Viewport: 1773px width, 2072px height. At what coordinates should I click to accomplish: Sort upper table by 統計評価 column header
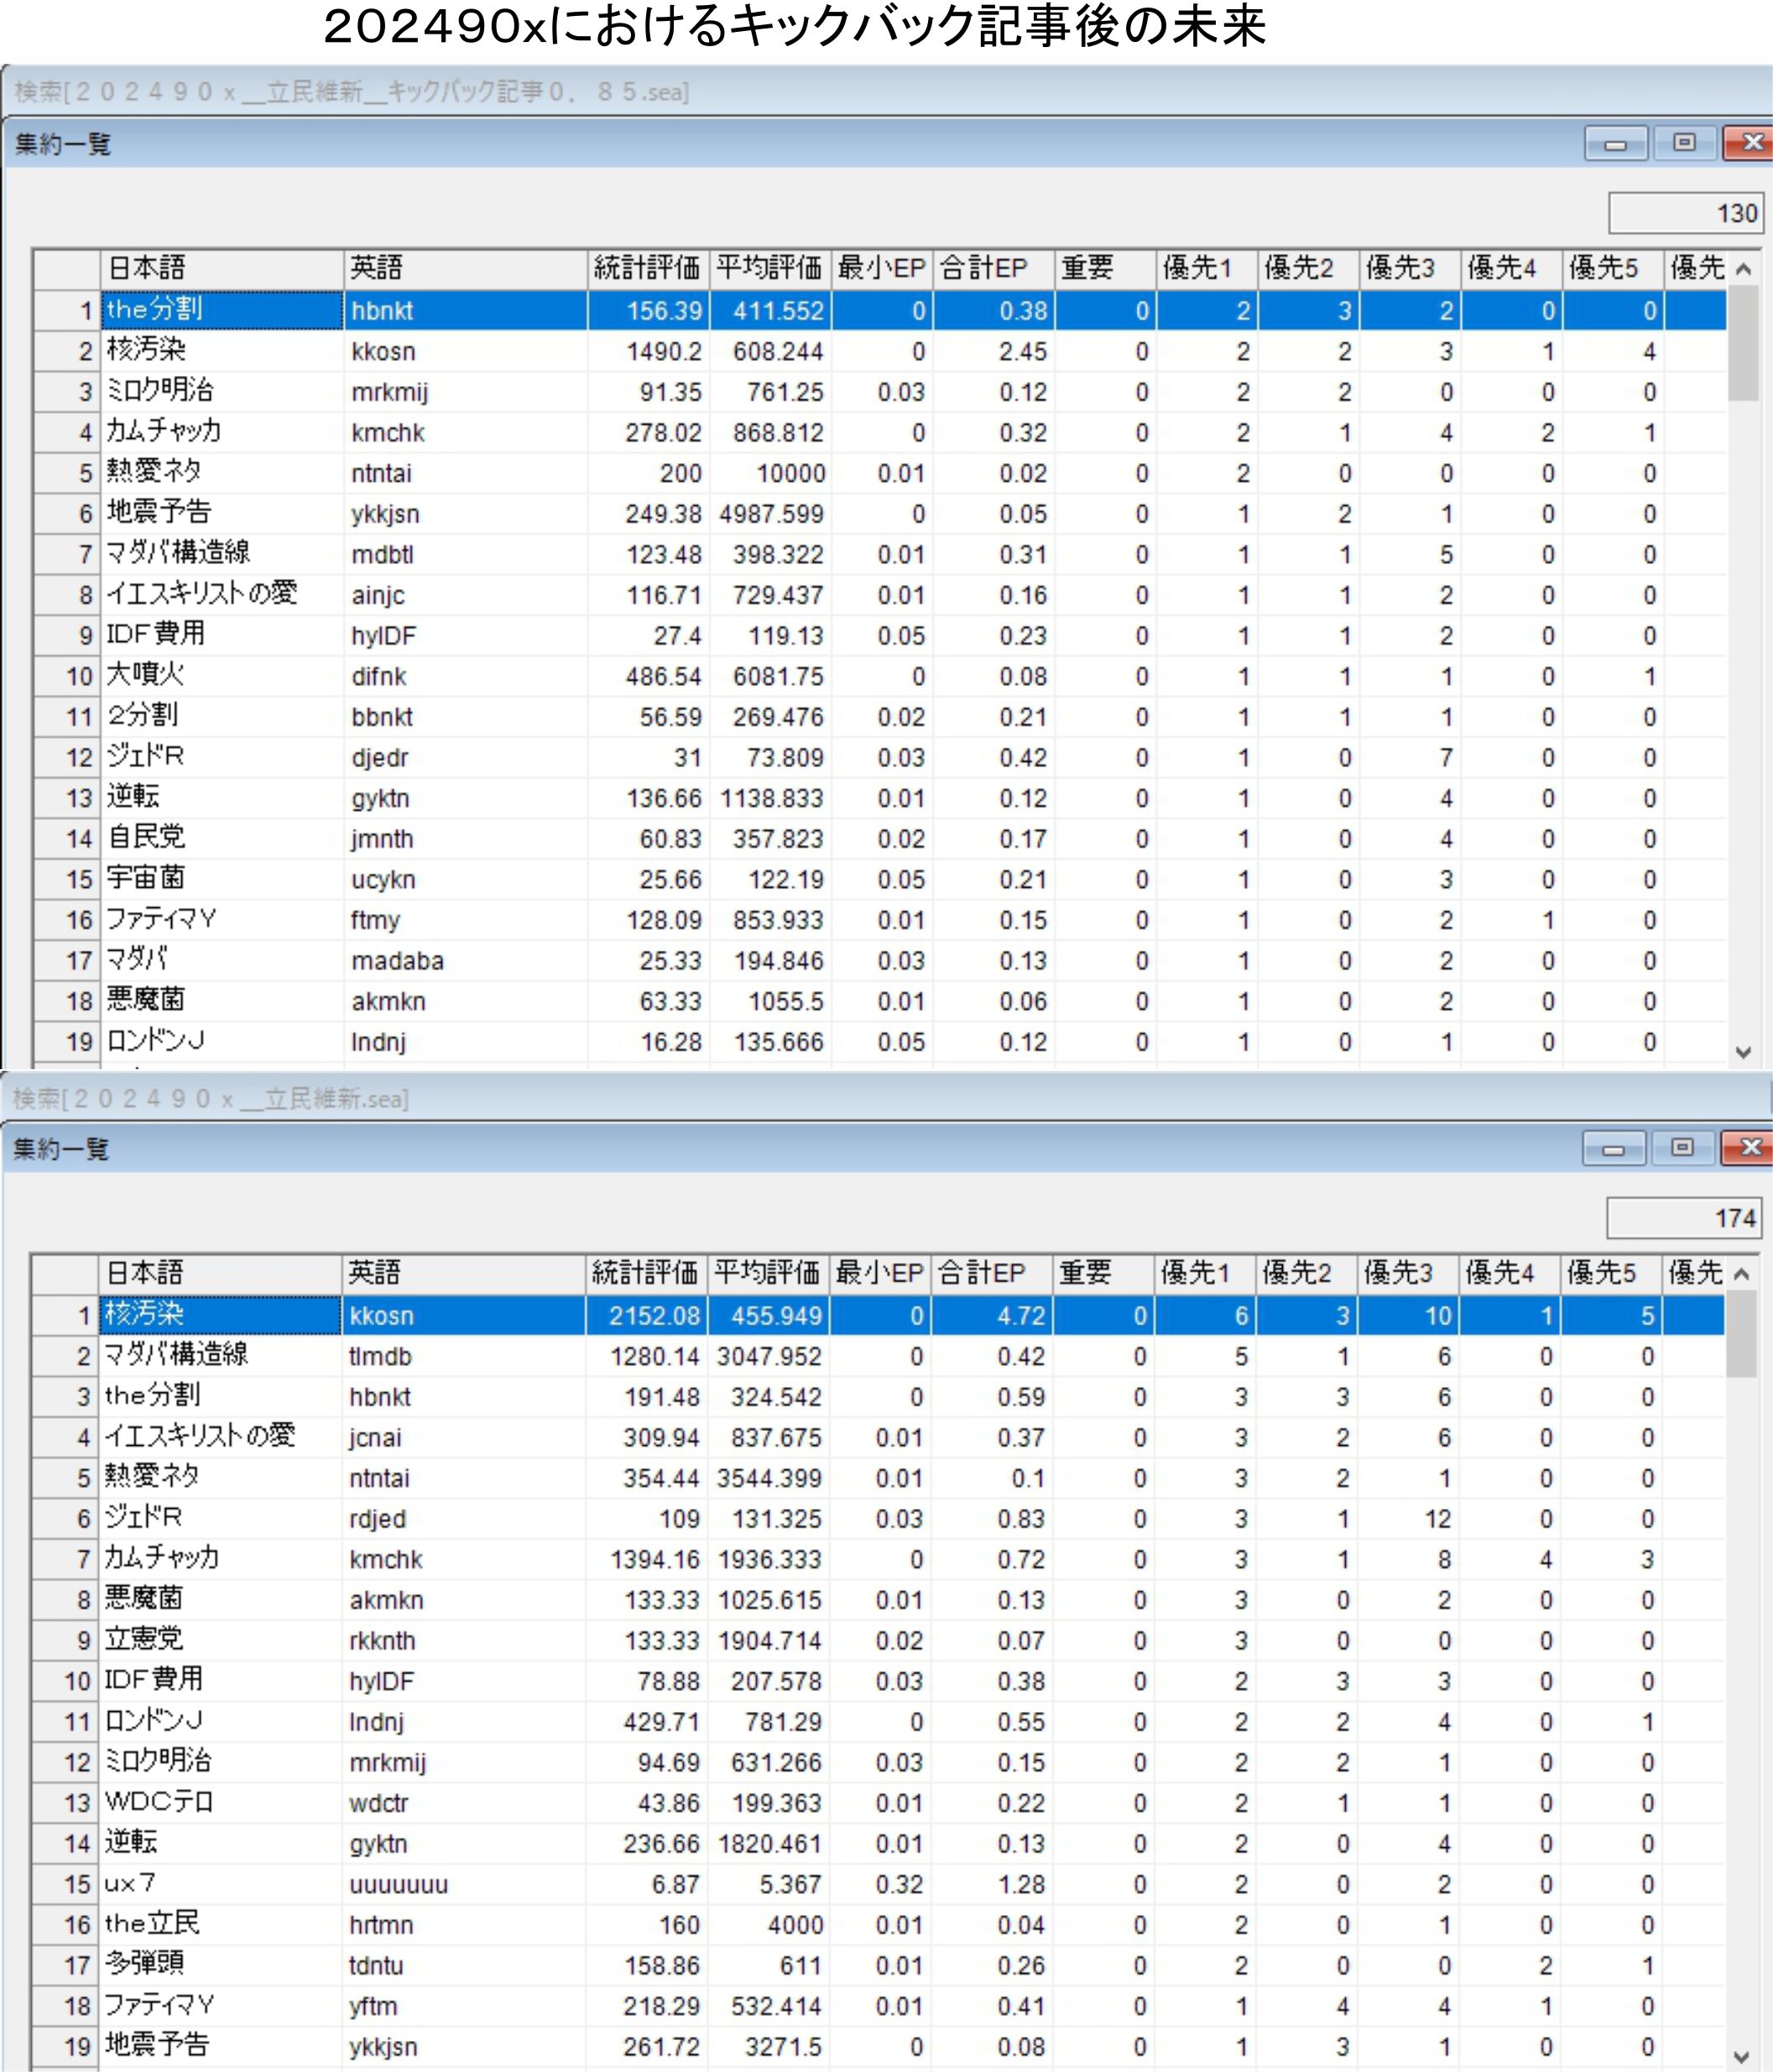point(648,268)
